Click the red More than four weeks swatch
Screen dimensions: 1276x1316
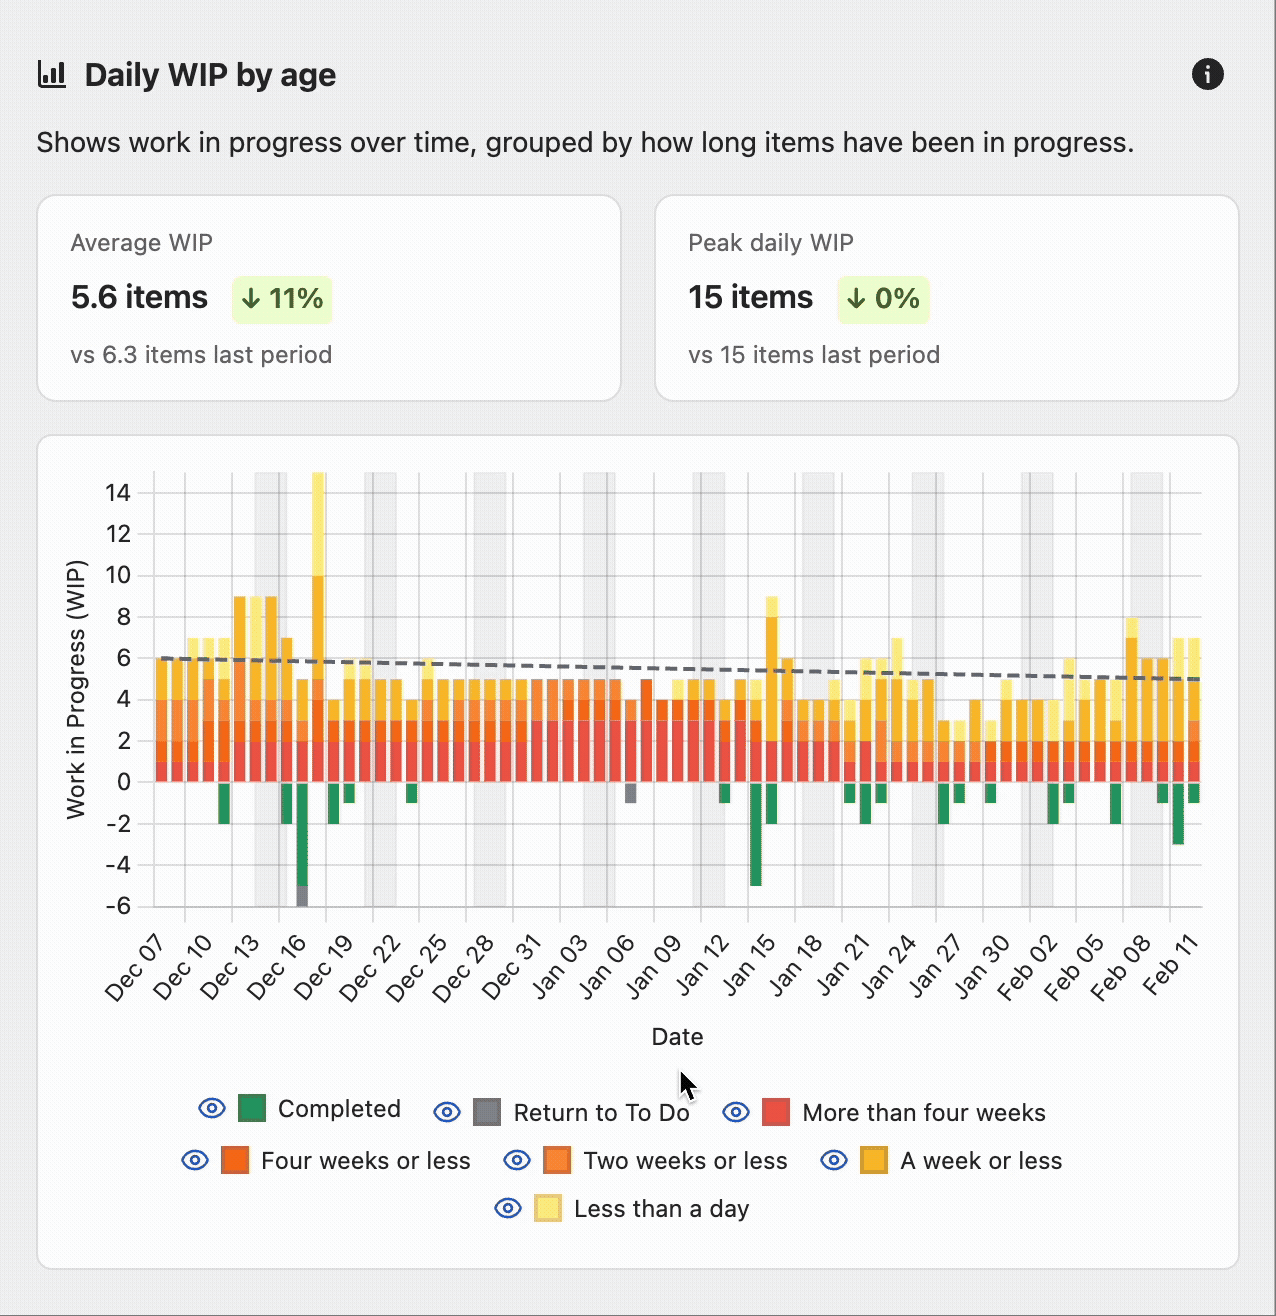tap(776, 1112)
